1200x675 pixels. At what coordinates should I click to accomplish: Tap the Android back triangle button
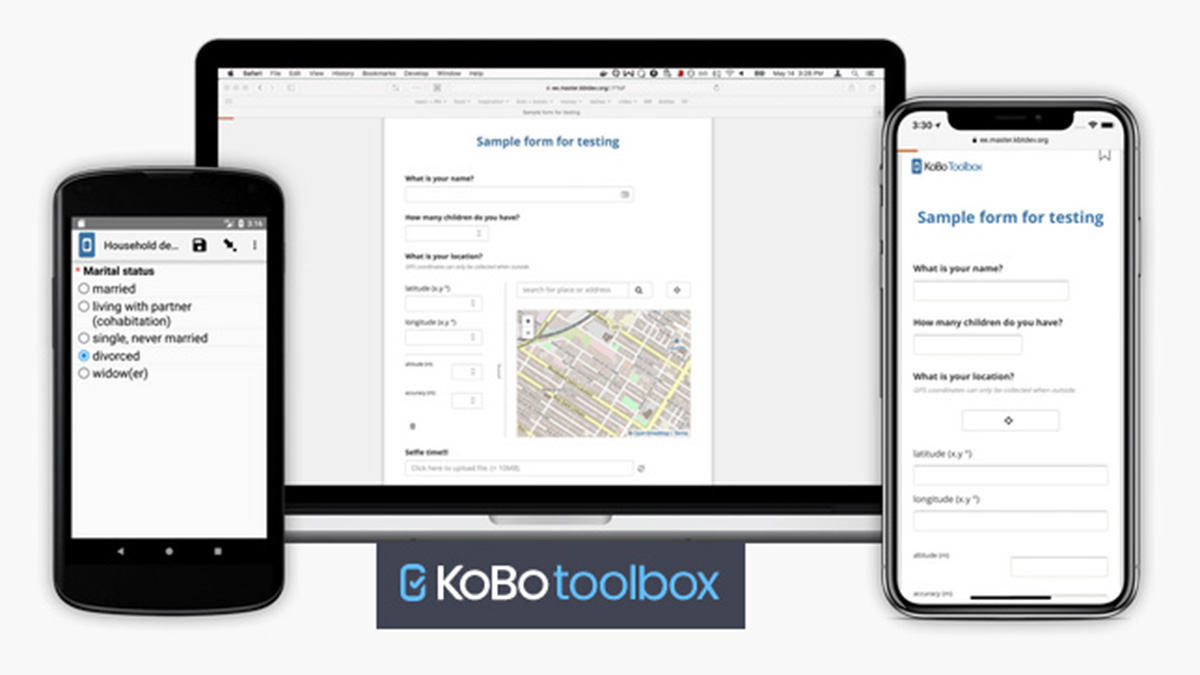(121, 551)
